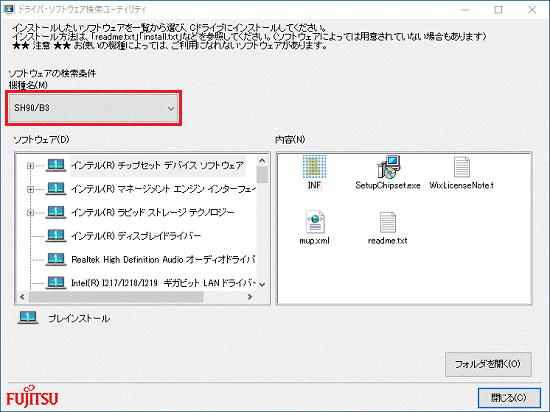Click the mup.xml file name label

tap(315, 241)
